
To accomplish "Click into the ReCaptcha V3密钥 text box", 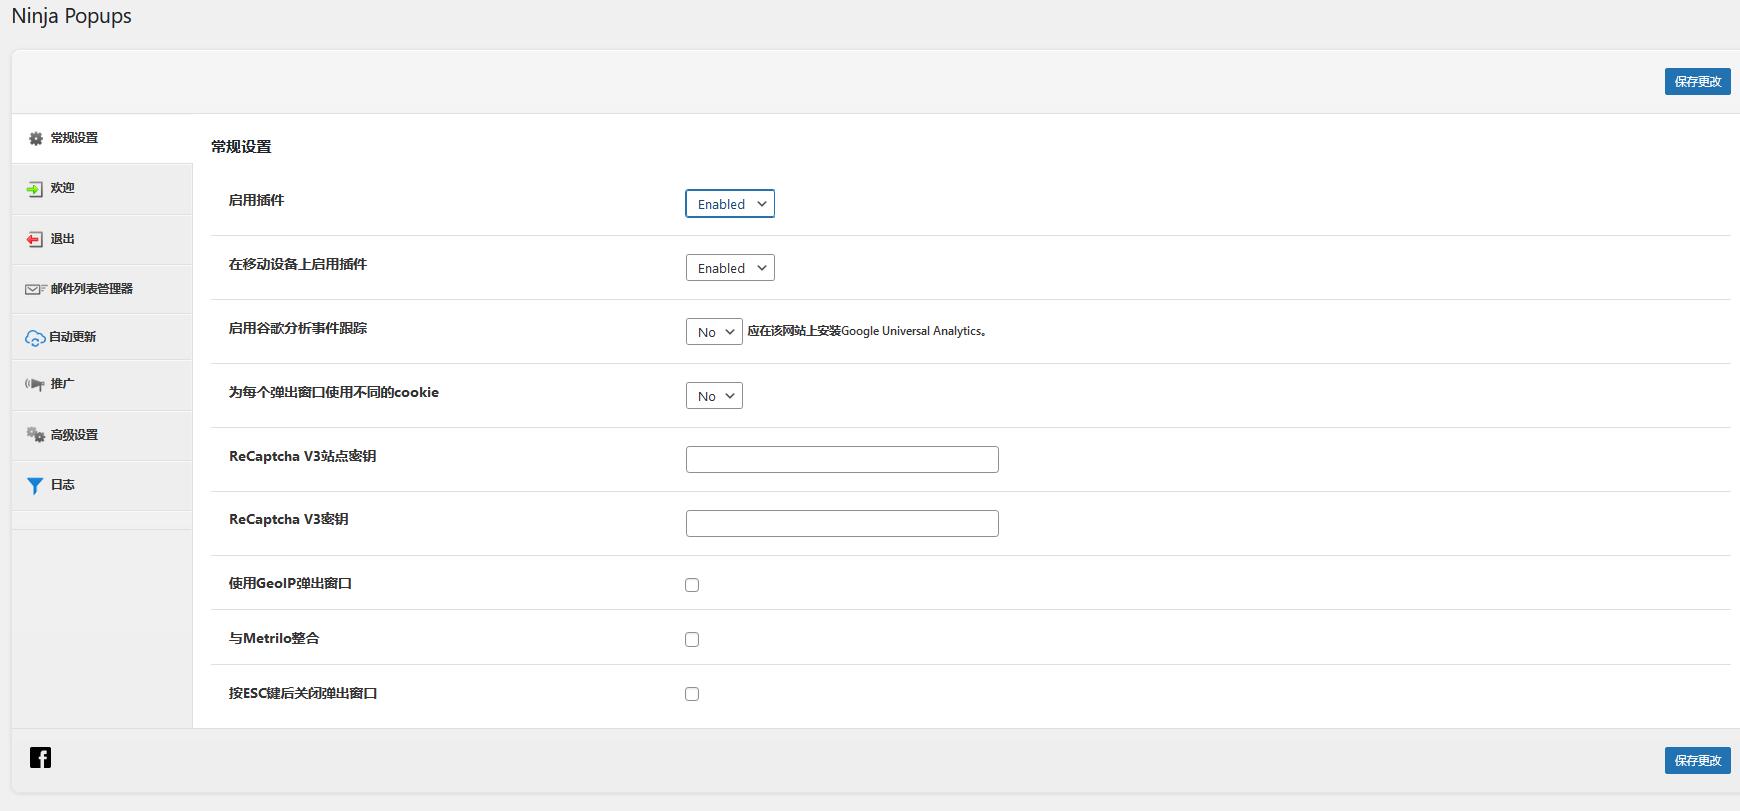I will pyautogui.click(x=842, y=524).
